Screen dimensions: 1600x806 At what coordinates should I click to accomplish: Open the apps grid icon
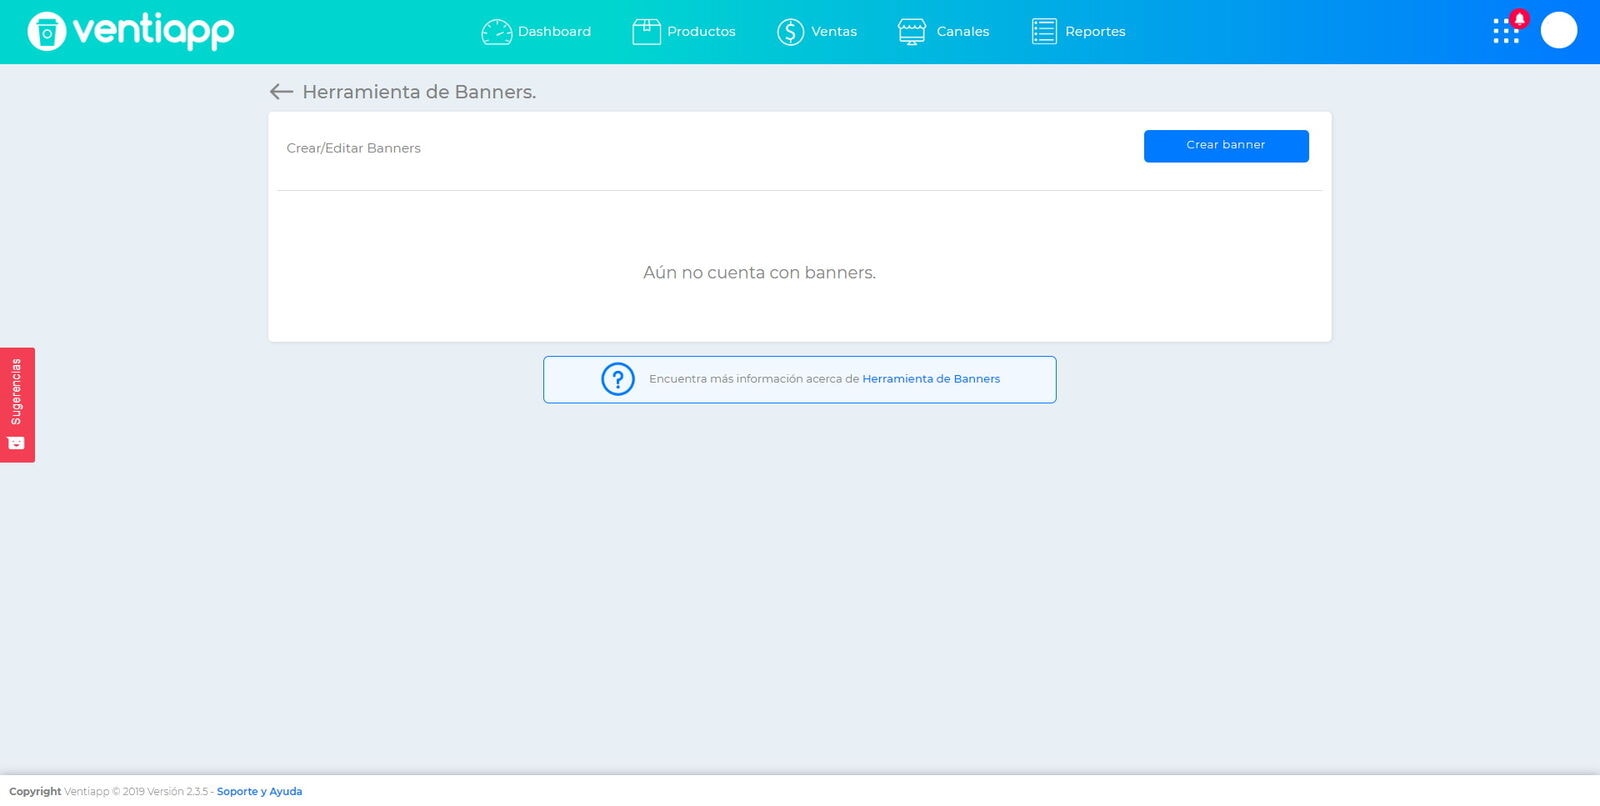(x=1505, y=32)
